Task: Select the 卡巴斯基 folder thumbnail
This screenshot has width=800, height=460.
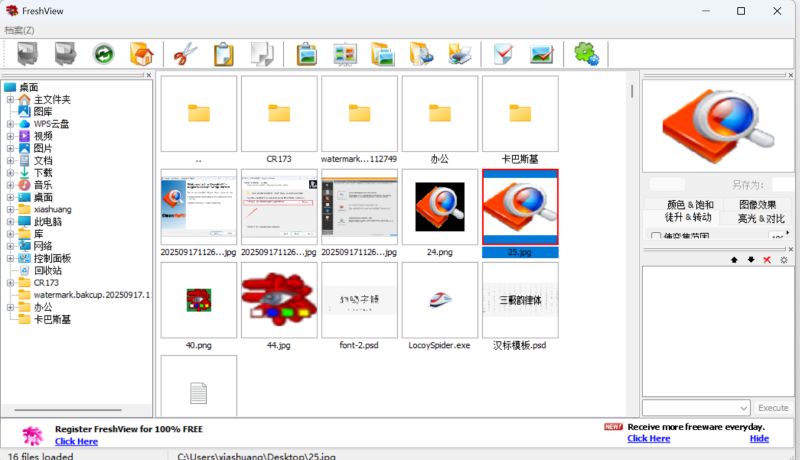Action: pyautogui.click(x=520, y=114)
